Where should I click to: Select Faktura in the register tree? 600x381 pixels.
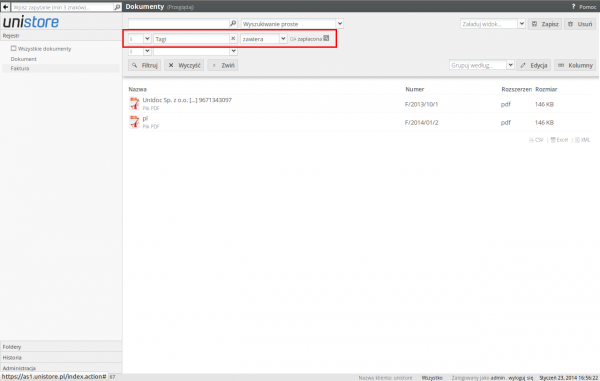click(x=20, y=68)
